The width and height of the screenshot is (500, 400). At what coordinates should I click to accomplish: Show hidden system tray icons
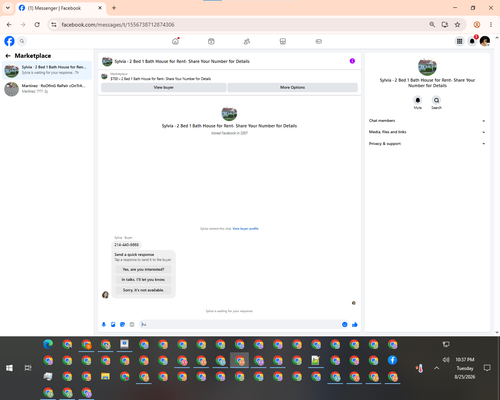(437, 368)
